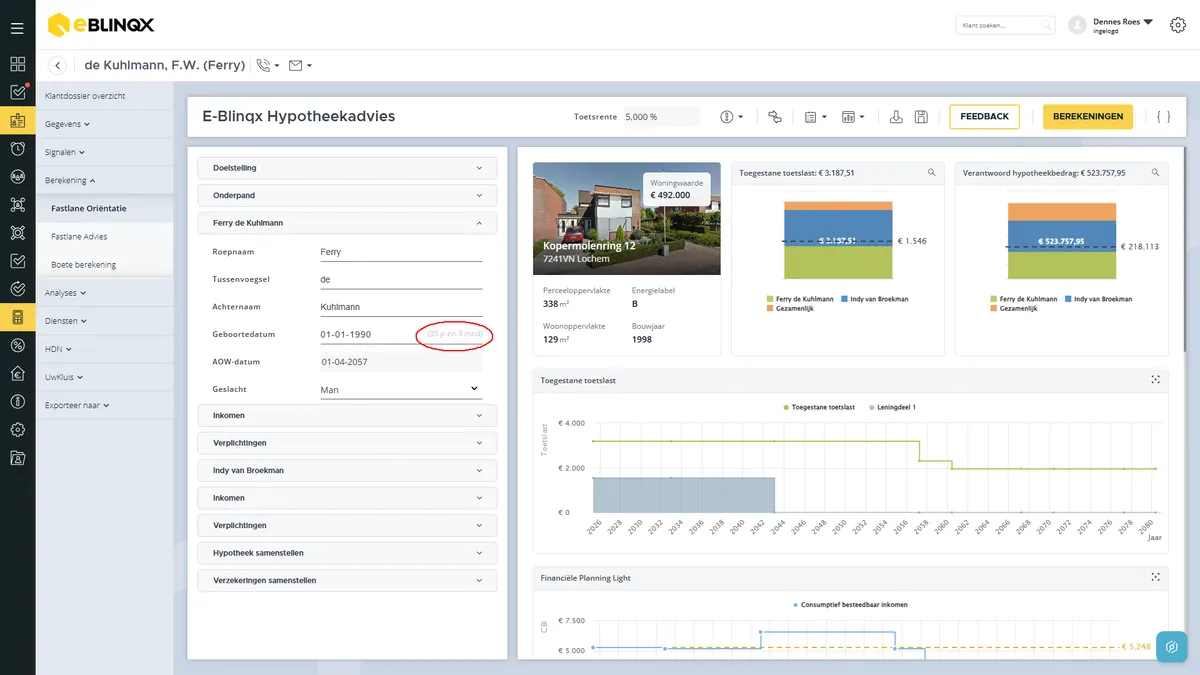The width and height of the screenshot is (1200, 675).
Task: Open the client folder icon in sidebar
Action: click(x=17, y=458)
